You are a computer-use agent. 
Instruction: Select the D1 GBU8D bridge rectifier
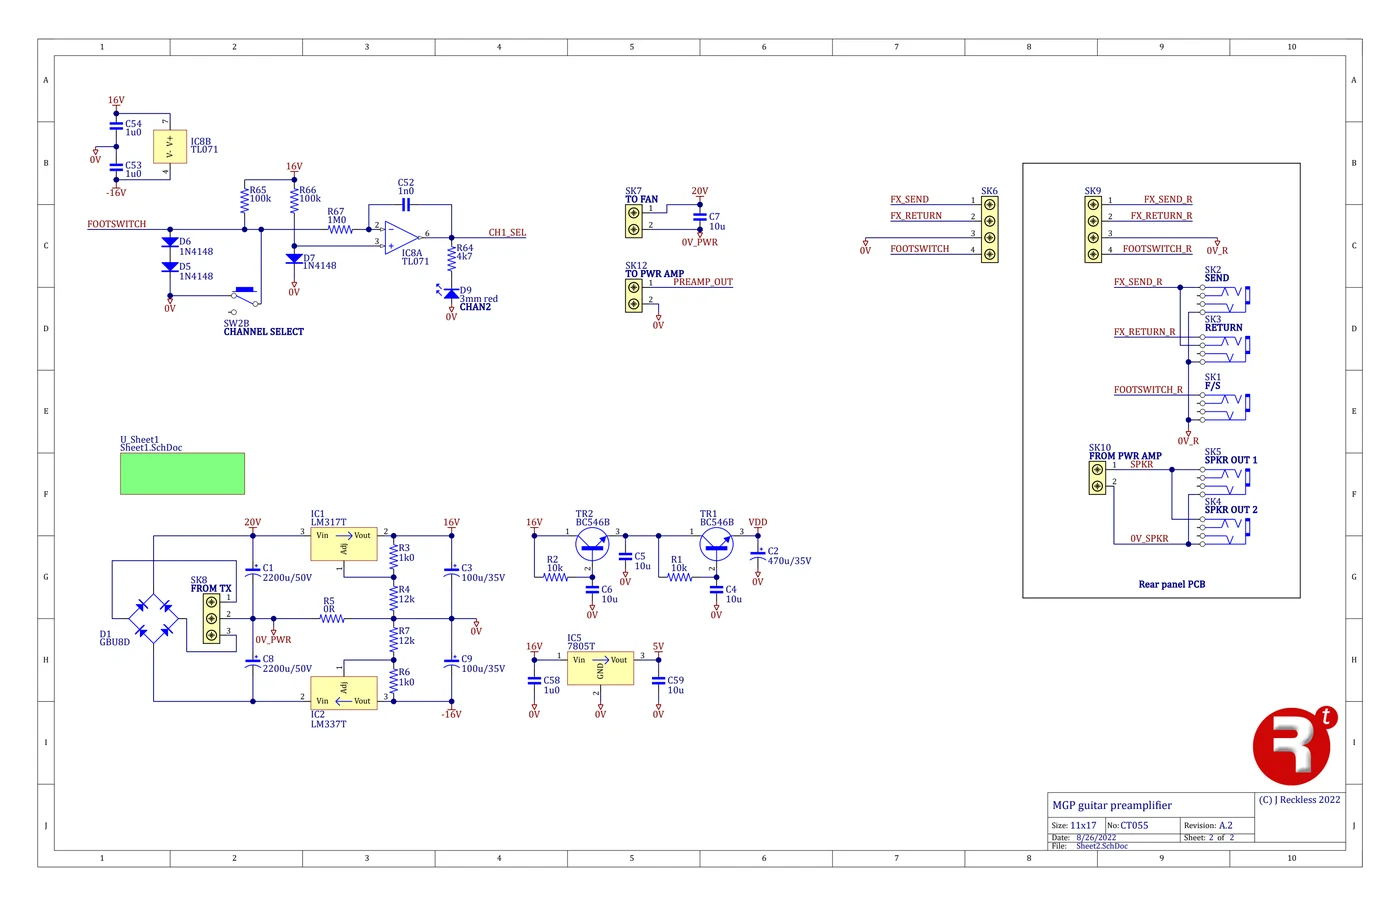point(154,618)
